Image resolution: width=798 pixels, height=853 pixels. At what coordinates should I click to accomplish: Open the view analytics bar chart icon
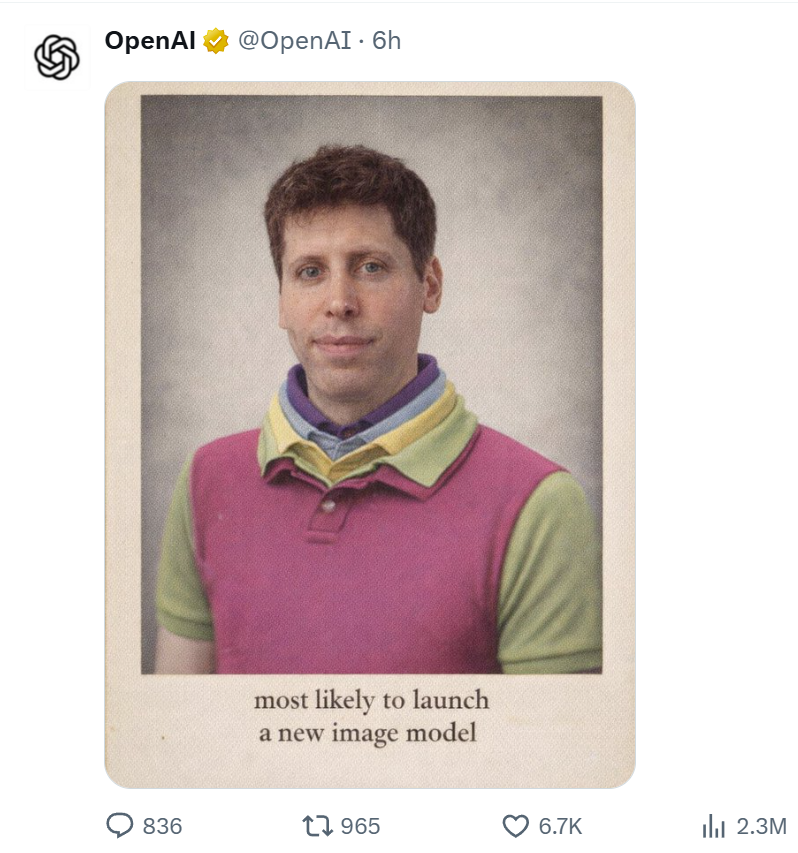(x=713, y=825)
